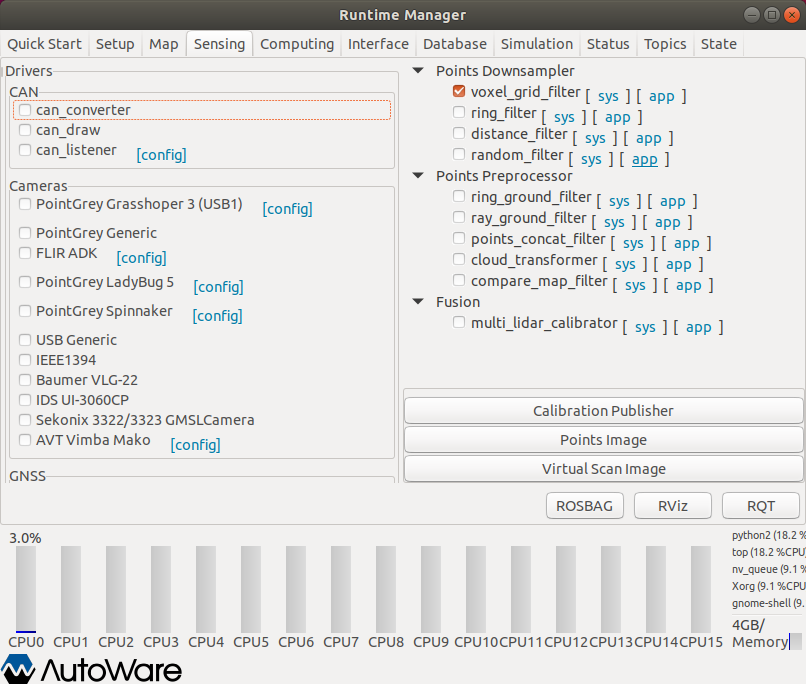Uncheck the voxel_grid_filter checkbox

[x=459, y=91]
